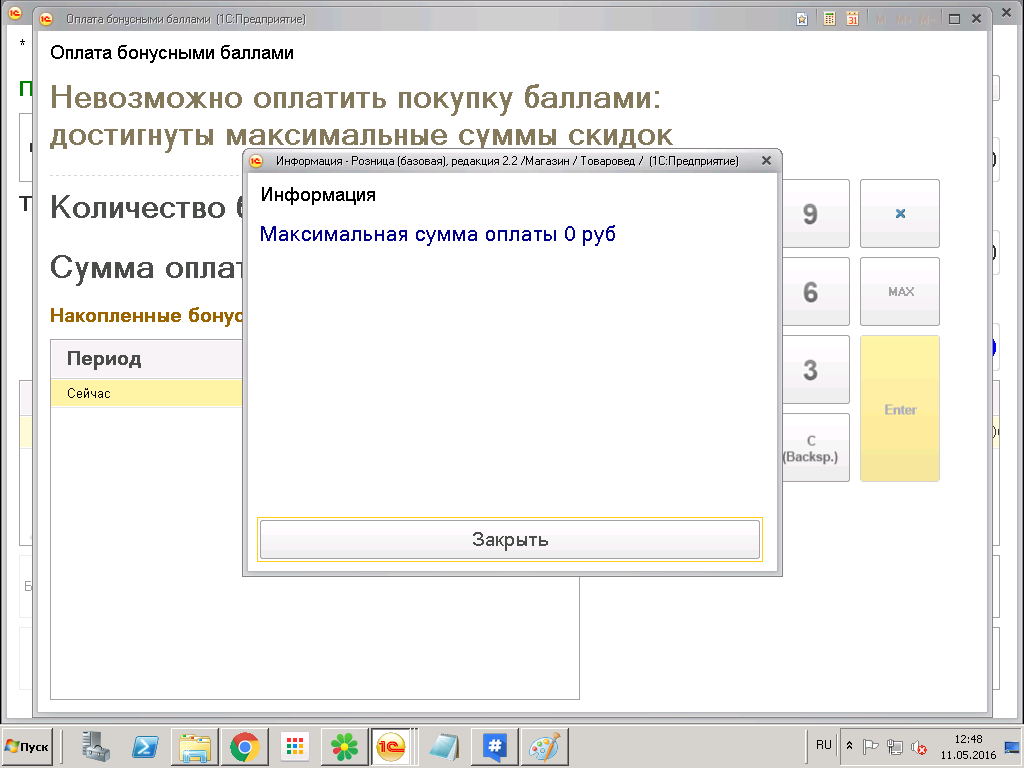
Task: Open the calendar icon in title bar
Action: (852, 19)
